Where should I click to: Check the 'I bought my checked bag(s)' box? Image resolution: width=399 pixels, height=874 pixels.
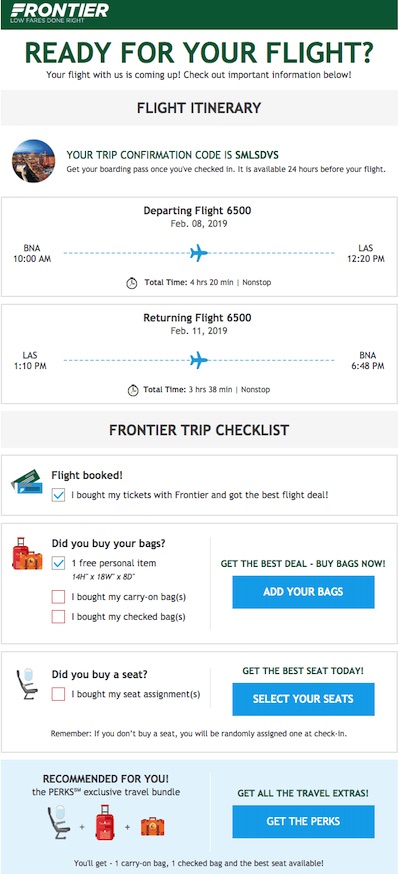(x=58, y=616)
